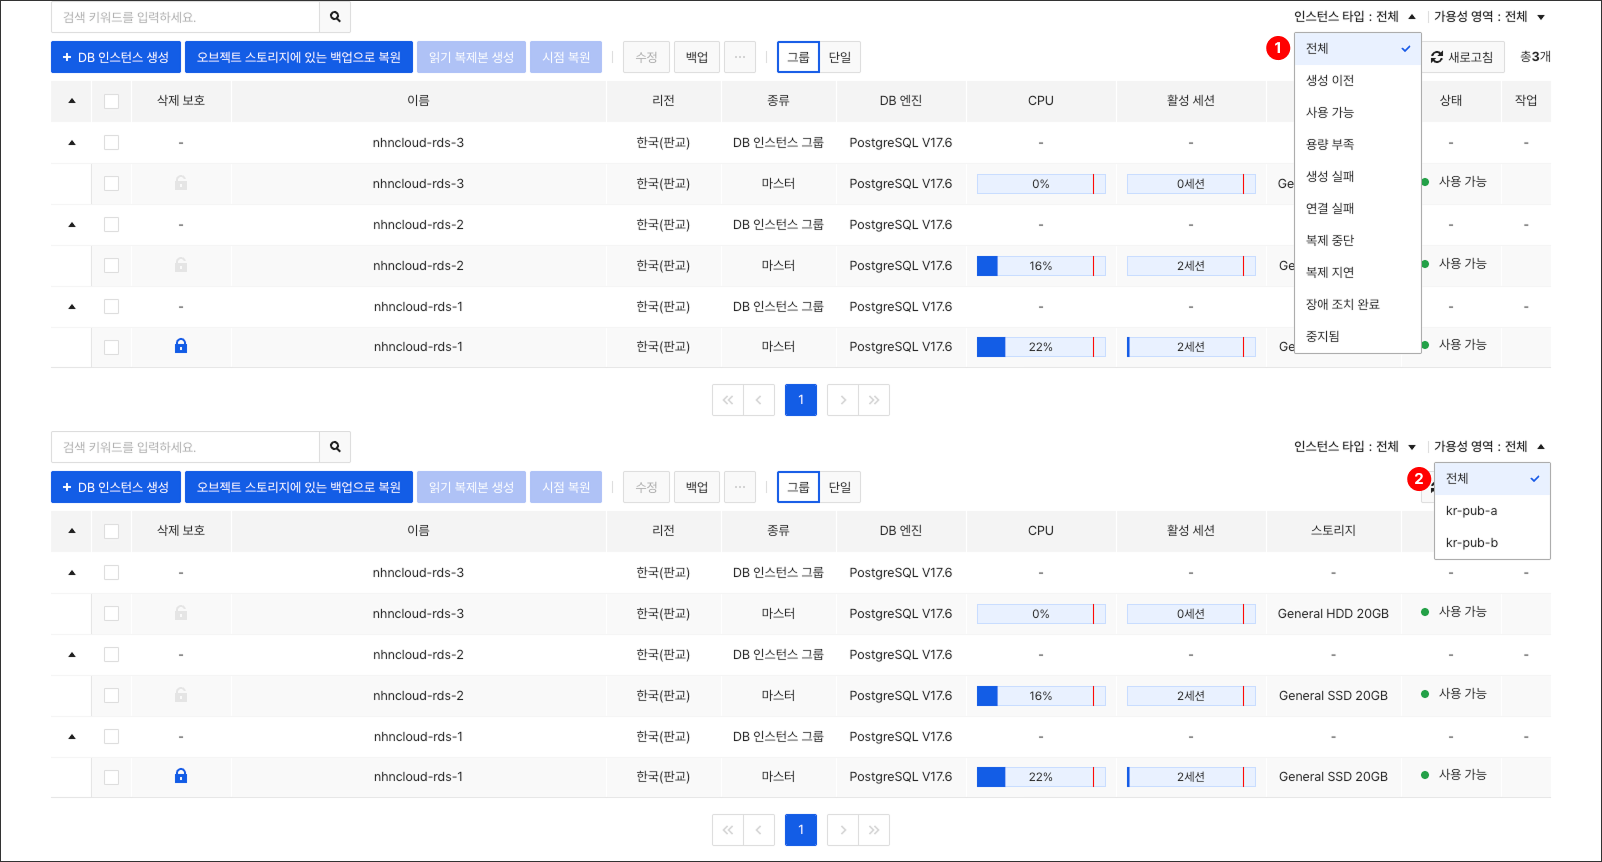Go to last page in upper pagination
Viewport: 1602px width, 862px height.
pos(874,400)
